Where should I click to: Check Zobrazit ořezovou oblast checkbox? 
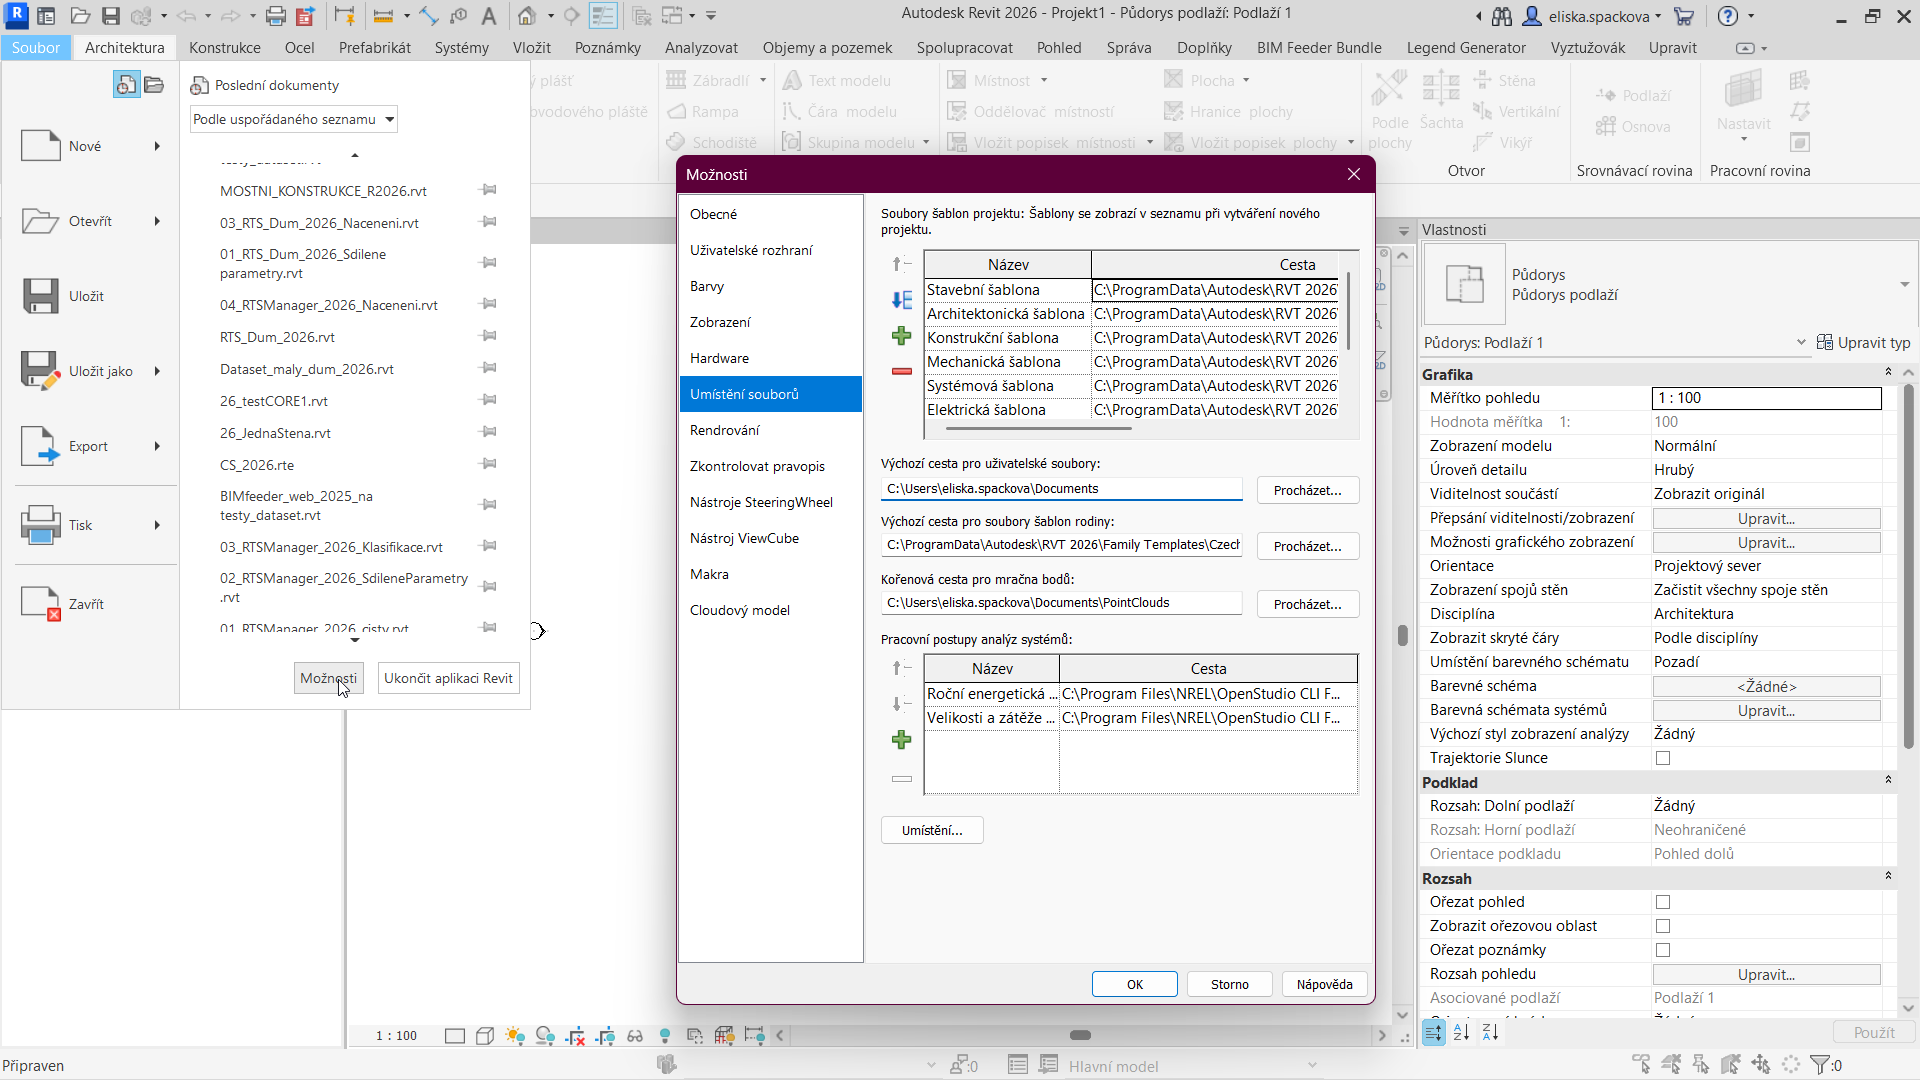click(x=1663, y=926)
